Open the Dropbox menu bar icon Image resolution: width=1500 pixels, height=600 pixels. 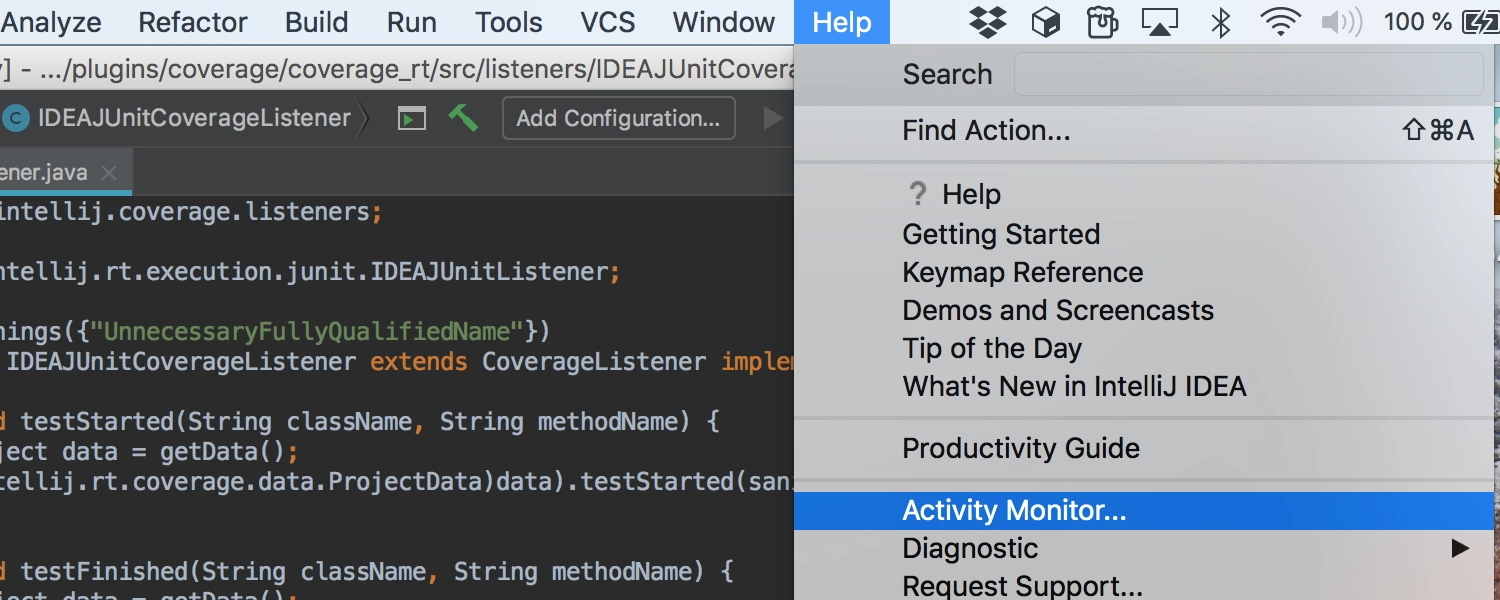coord(988,22)
